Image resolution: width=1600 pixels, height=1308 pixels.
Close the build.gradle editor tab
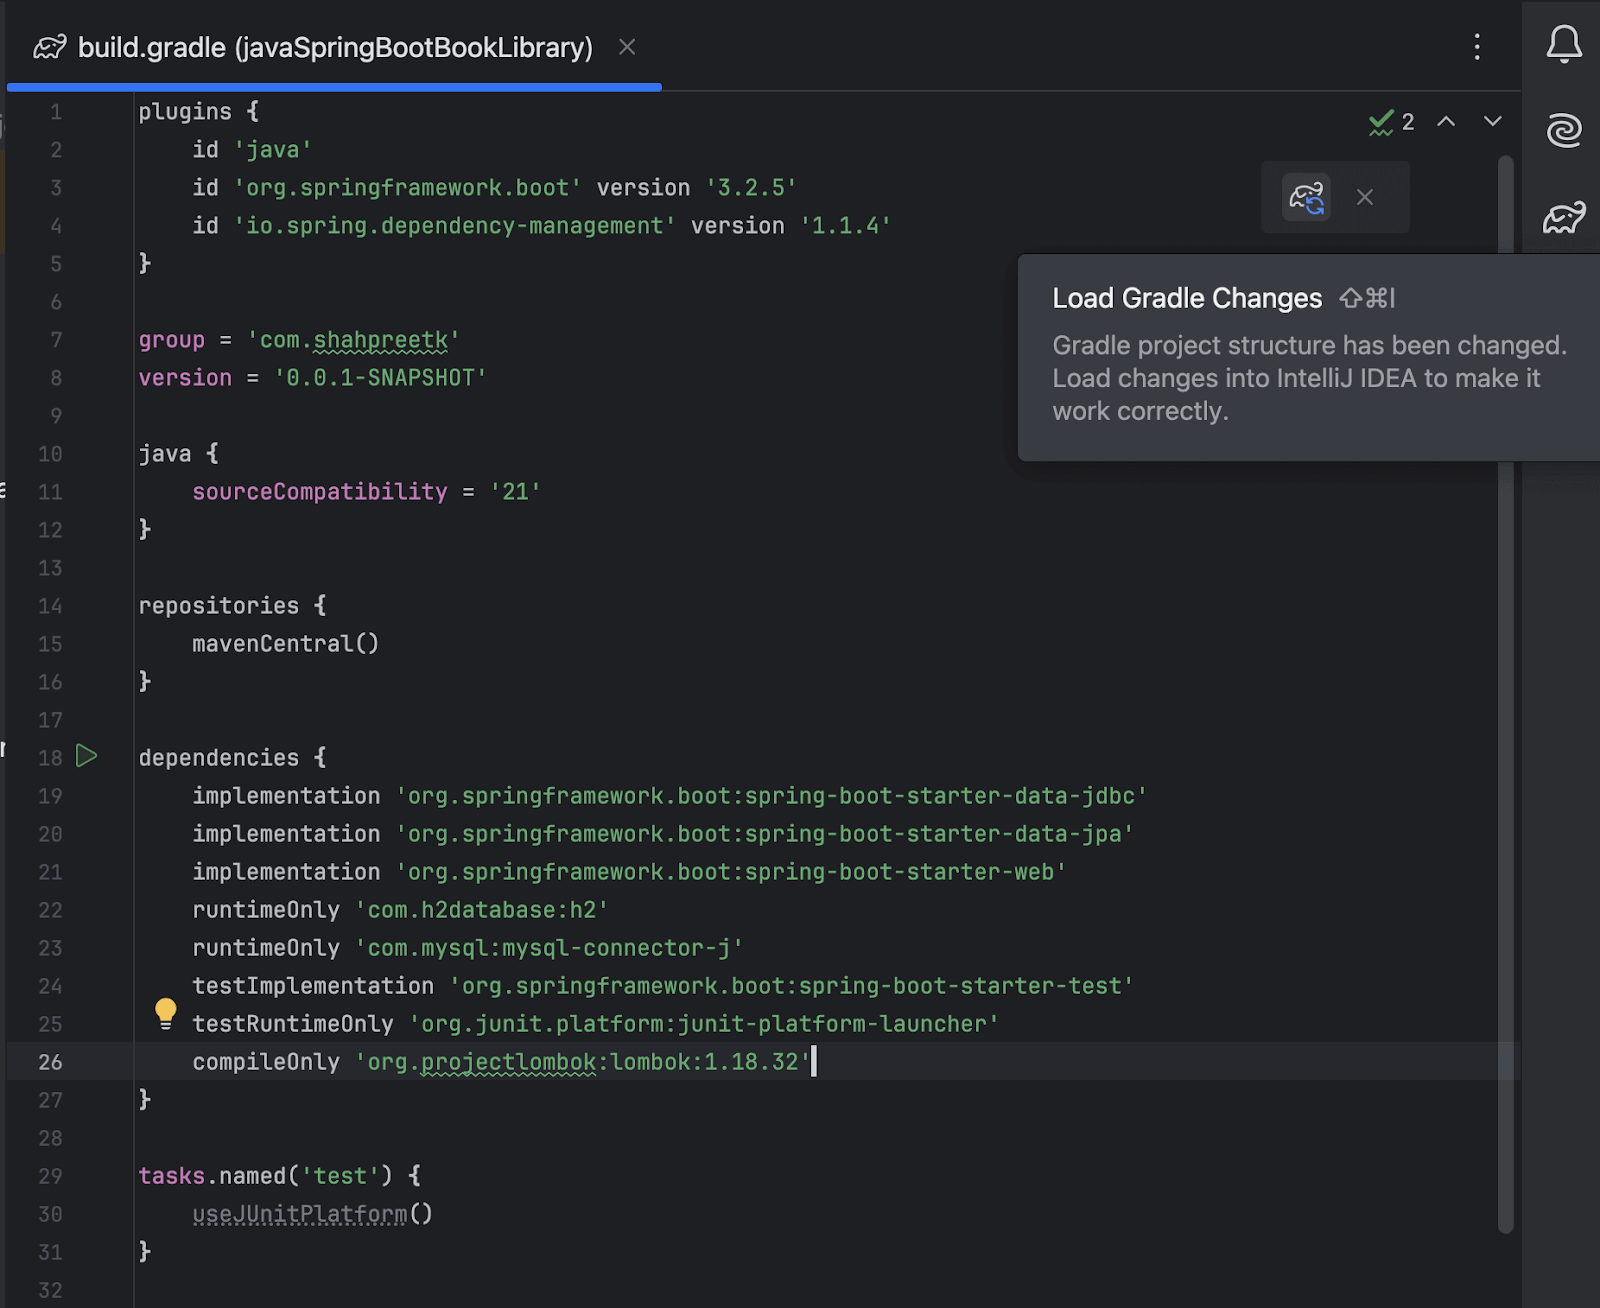(x=627, y=47)
